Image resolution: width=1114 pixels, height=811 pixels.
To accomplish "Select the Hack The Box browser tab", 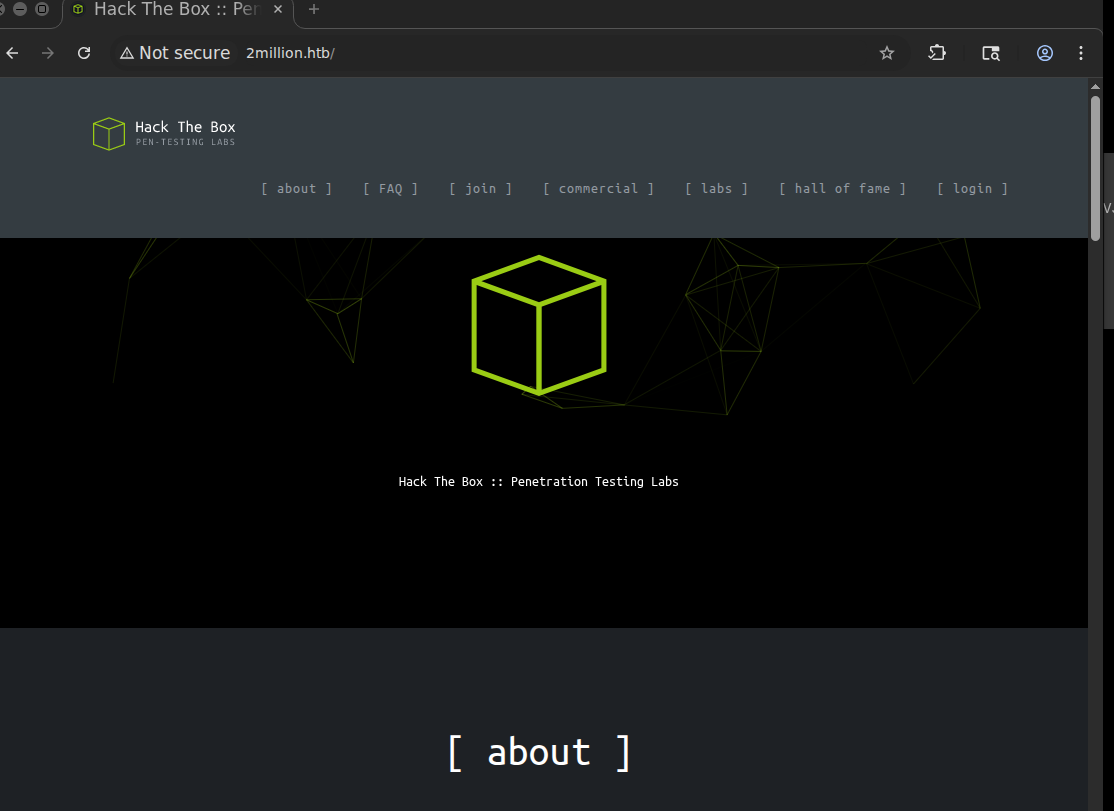I will pyautogui.click(x=178, y=10).
